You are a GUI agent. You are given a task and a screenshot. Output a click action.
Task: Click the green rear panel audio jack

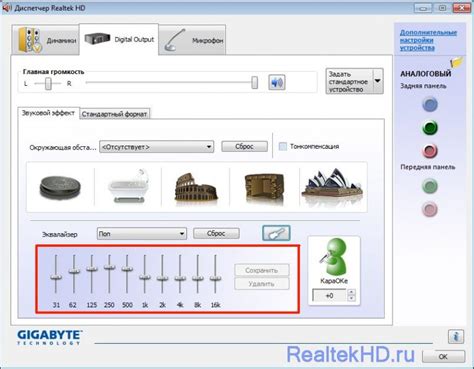tap(430, 128)
